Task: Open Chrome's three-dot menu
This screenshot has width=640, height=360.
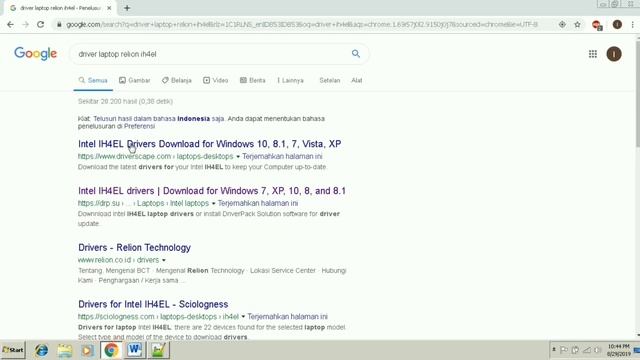Action: (x=632, y=24)
